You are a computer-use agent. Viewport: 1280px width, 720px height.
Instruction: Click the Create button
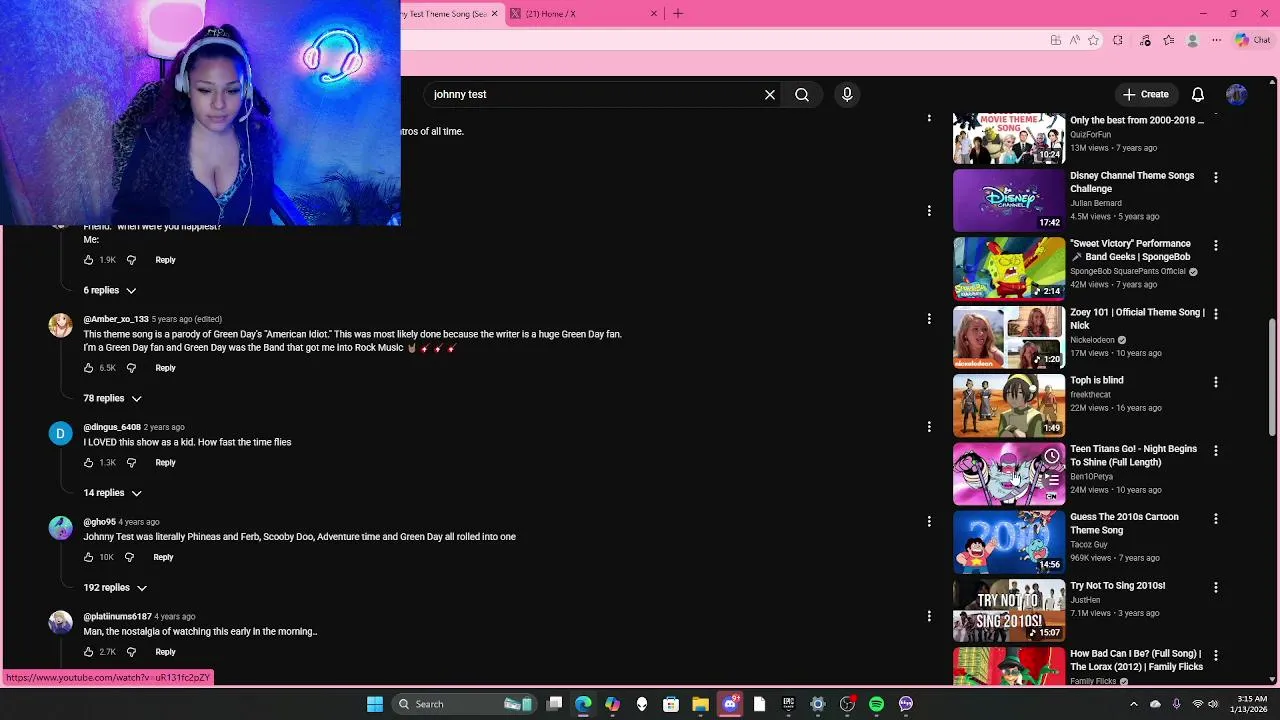1145,94
